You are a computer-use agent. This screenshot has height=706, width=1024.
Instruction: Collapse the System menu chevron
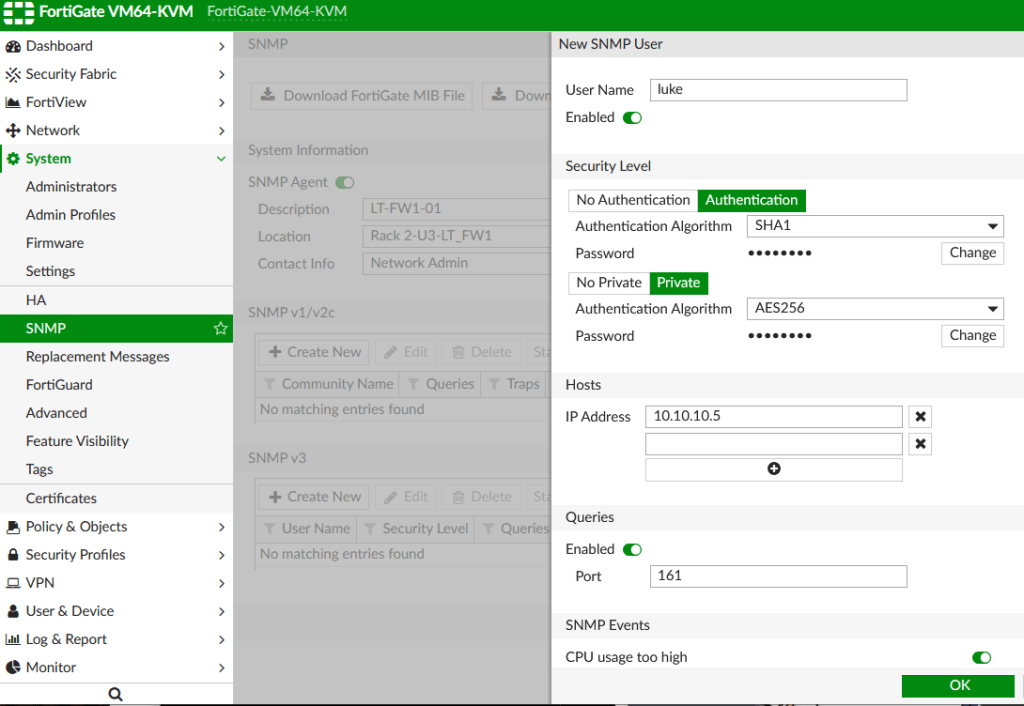pos(221,159)
